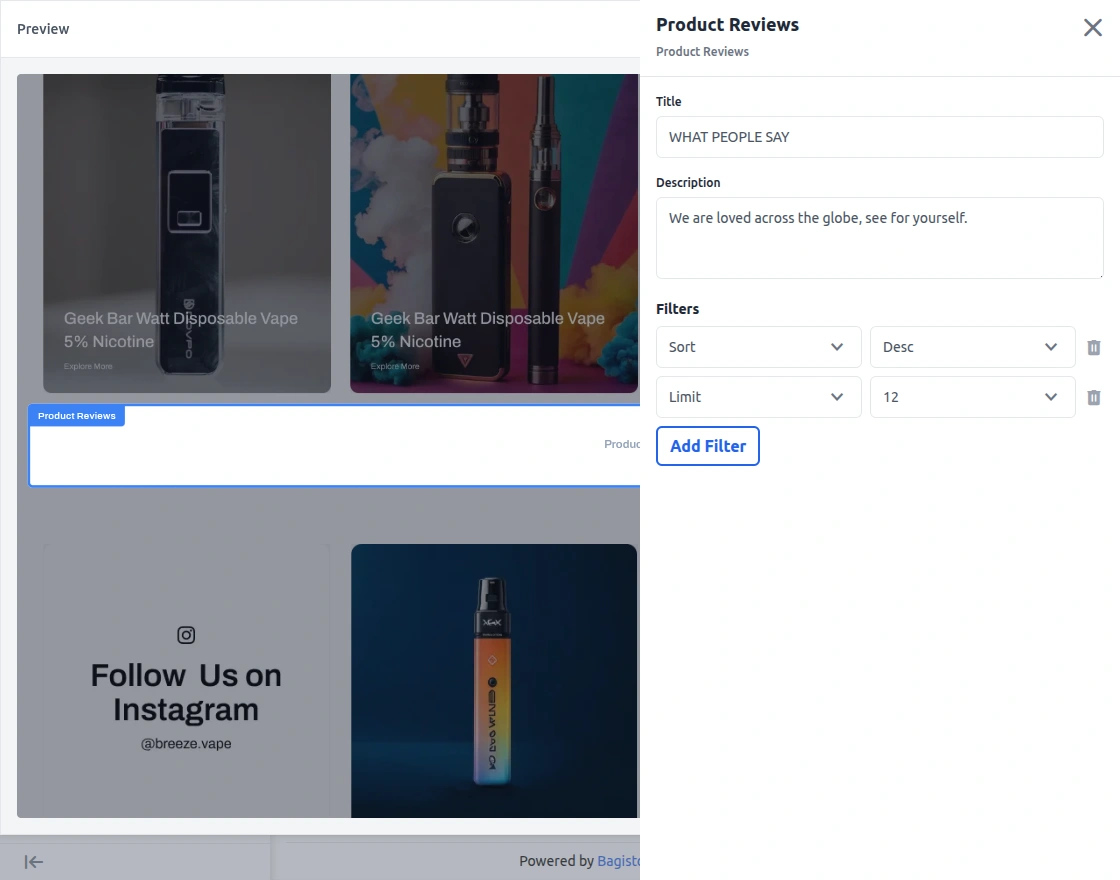Click the Add Filter button
The height and width of the screenshot is (880, 1120).
point(708,446)
